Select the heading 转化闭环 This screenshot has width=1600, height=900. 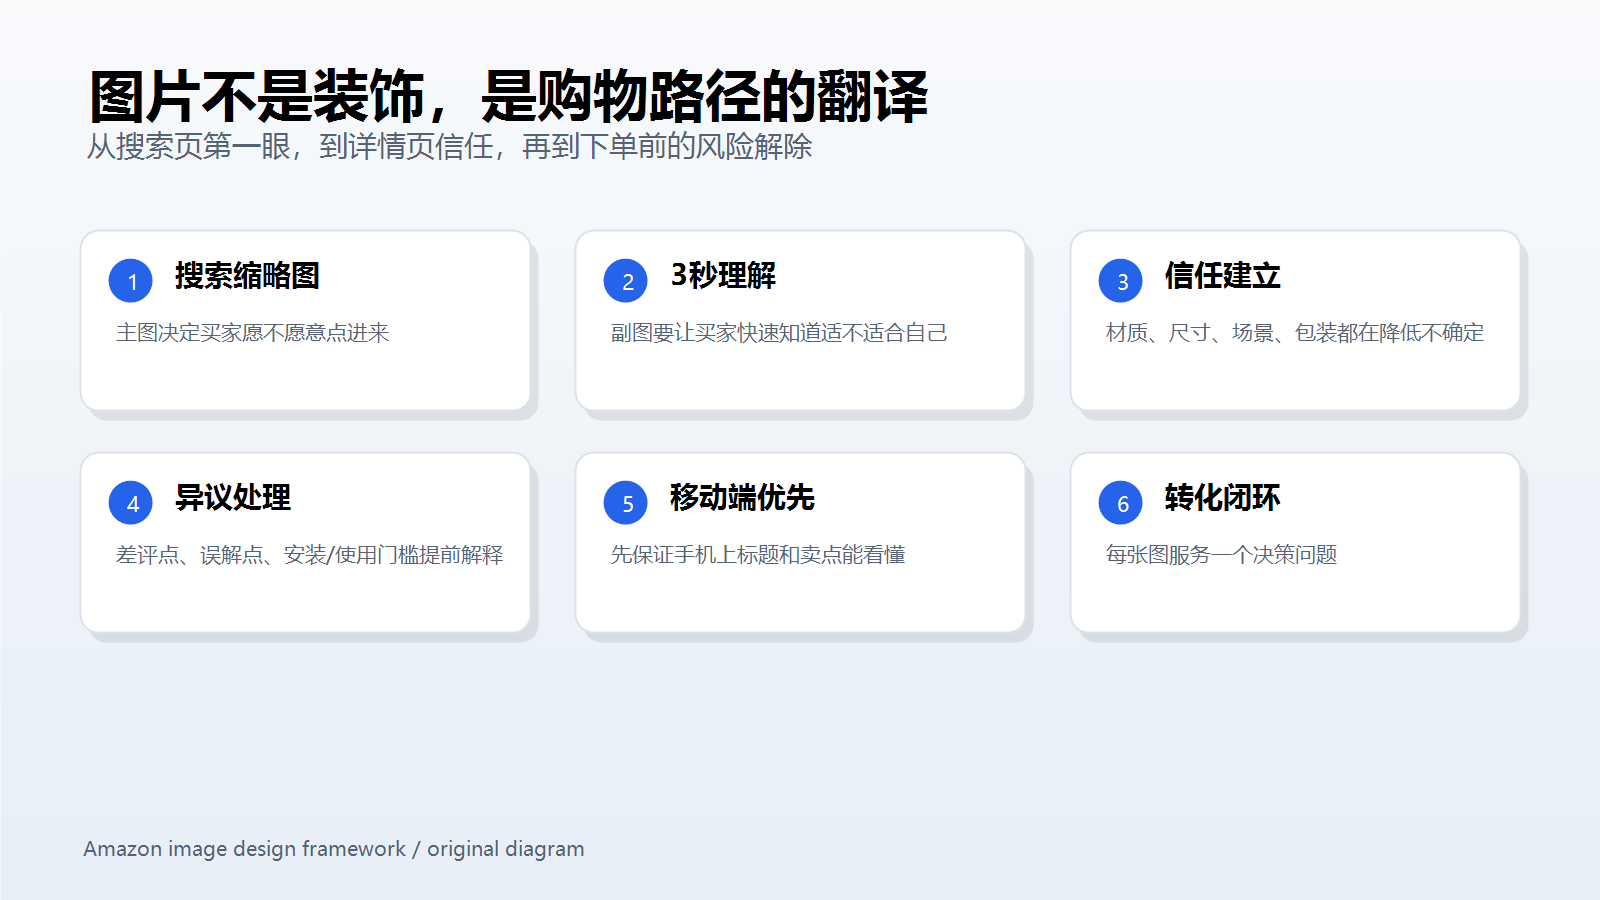tap(1222, 498)
